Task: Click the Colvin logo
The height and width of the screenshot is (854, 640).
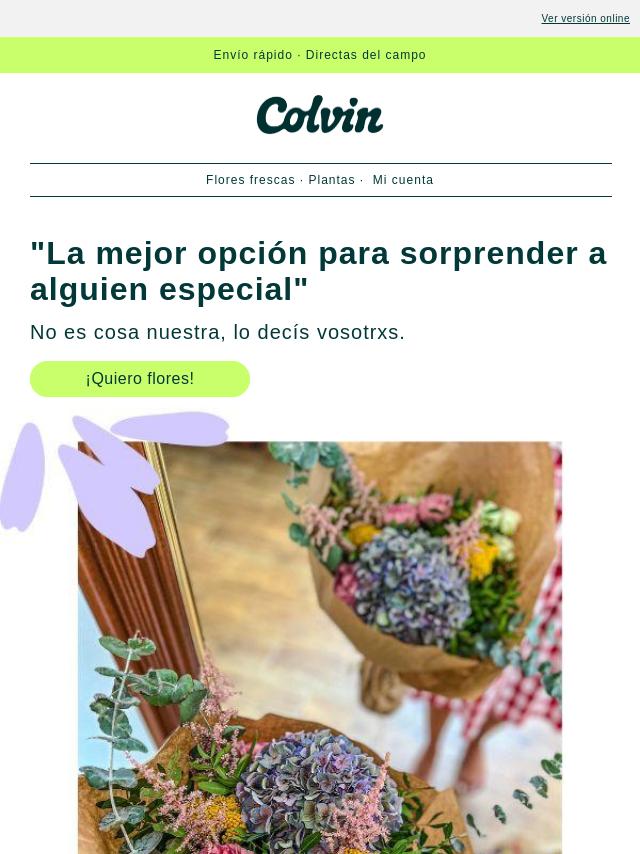Action: point(320,115)
